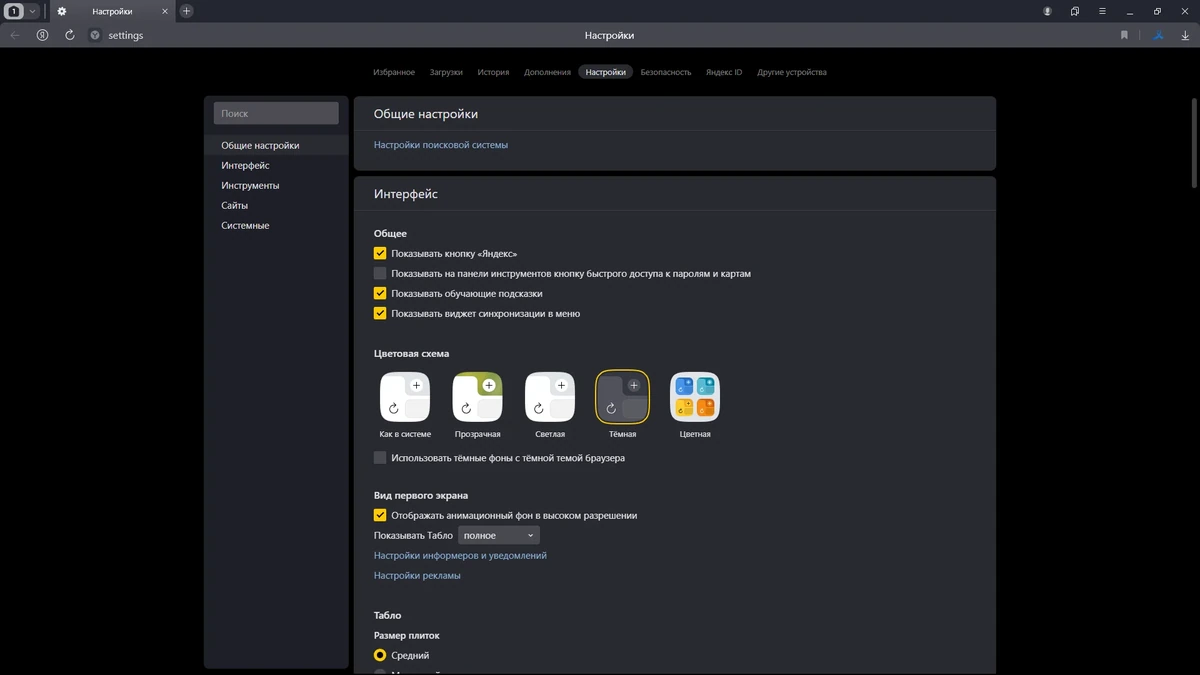Screen dimensions: 1200x675
Task: Click the gear icon on the Настройки tab
Action: point(62,12)
